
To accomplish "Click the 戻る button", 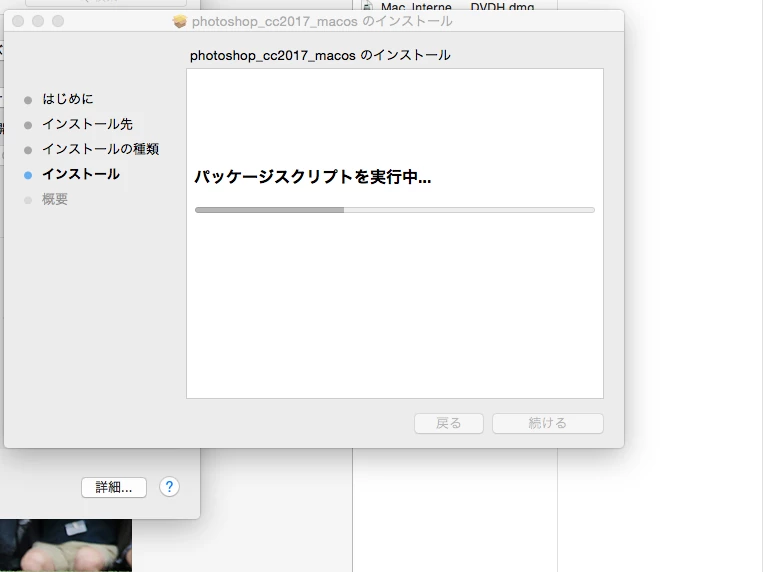I will click(x=449, y=423).
